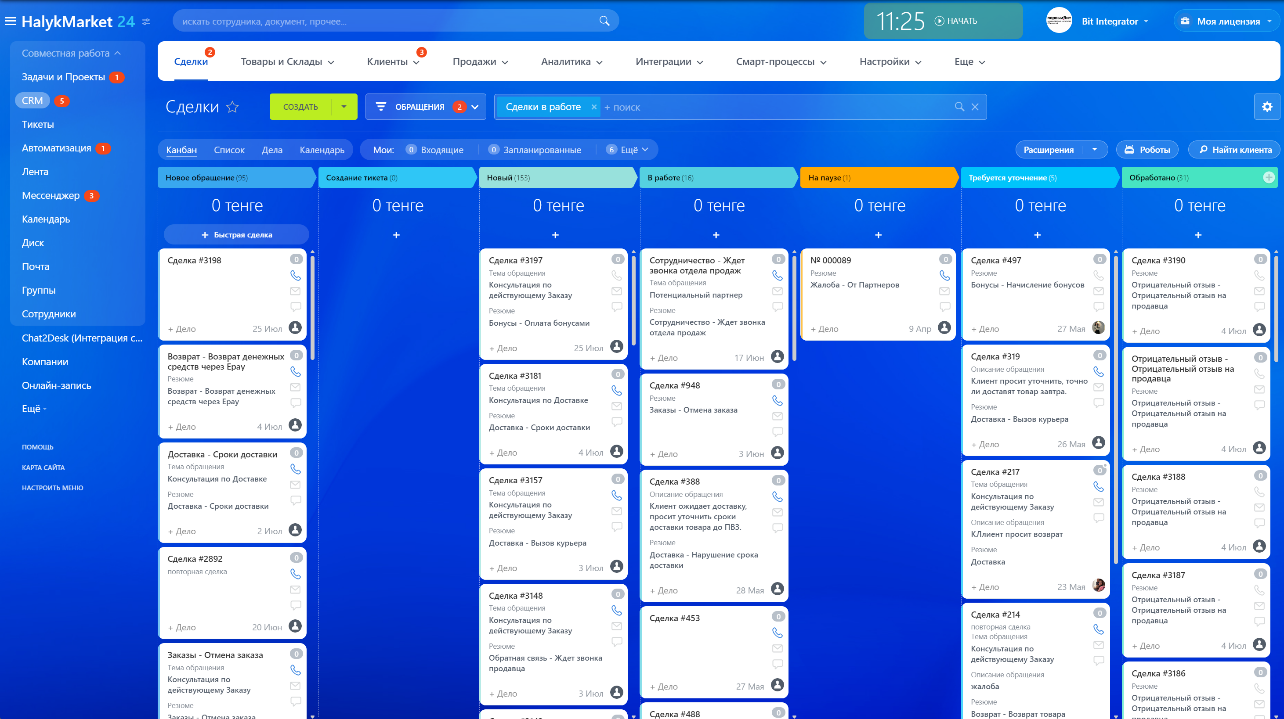Open the dropdown arrow next to Создать
Viewport: 1284px width, 719px height.
343,107
